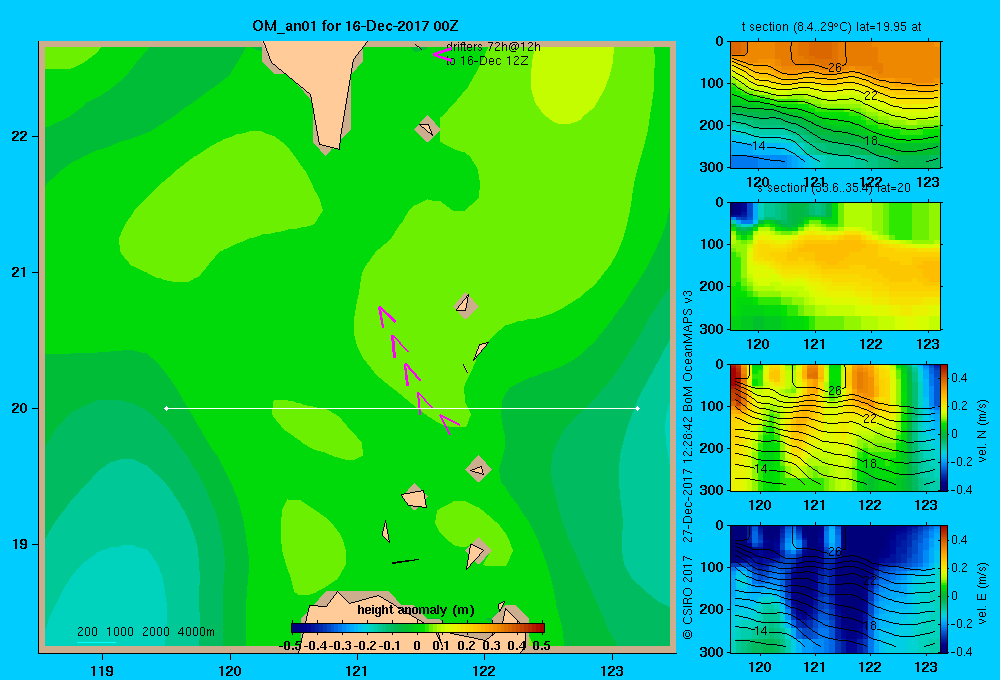Click longitude tick label 120 on main map

[x=230, y=670]
